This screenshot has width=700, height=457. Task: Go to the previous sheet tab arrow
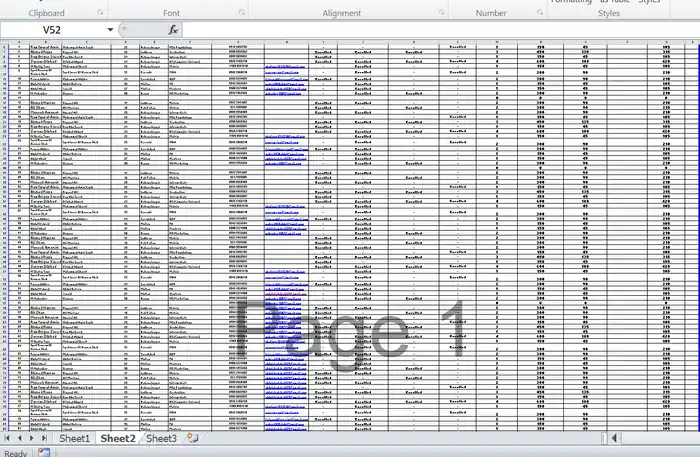tap(20, 438)
